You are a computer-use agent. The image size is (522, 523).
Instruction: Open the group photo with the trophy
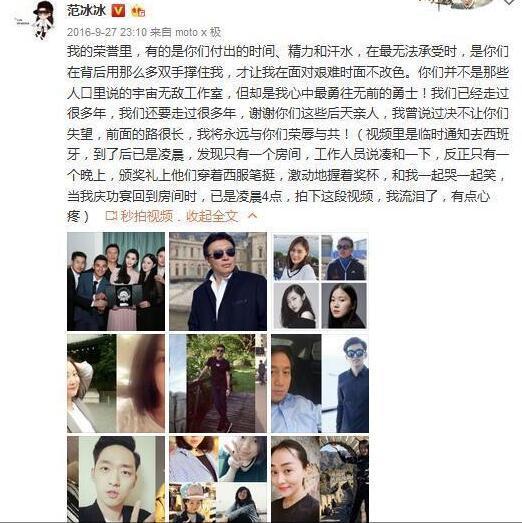(x=116, y=282)
